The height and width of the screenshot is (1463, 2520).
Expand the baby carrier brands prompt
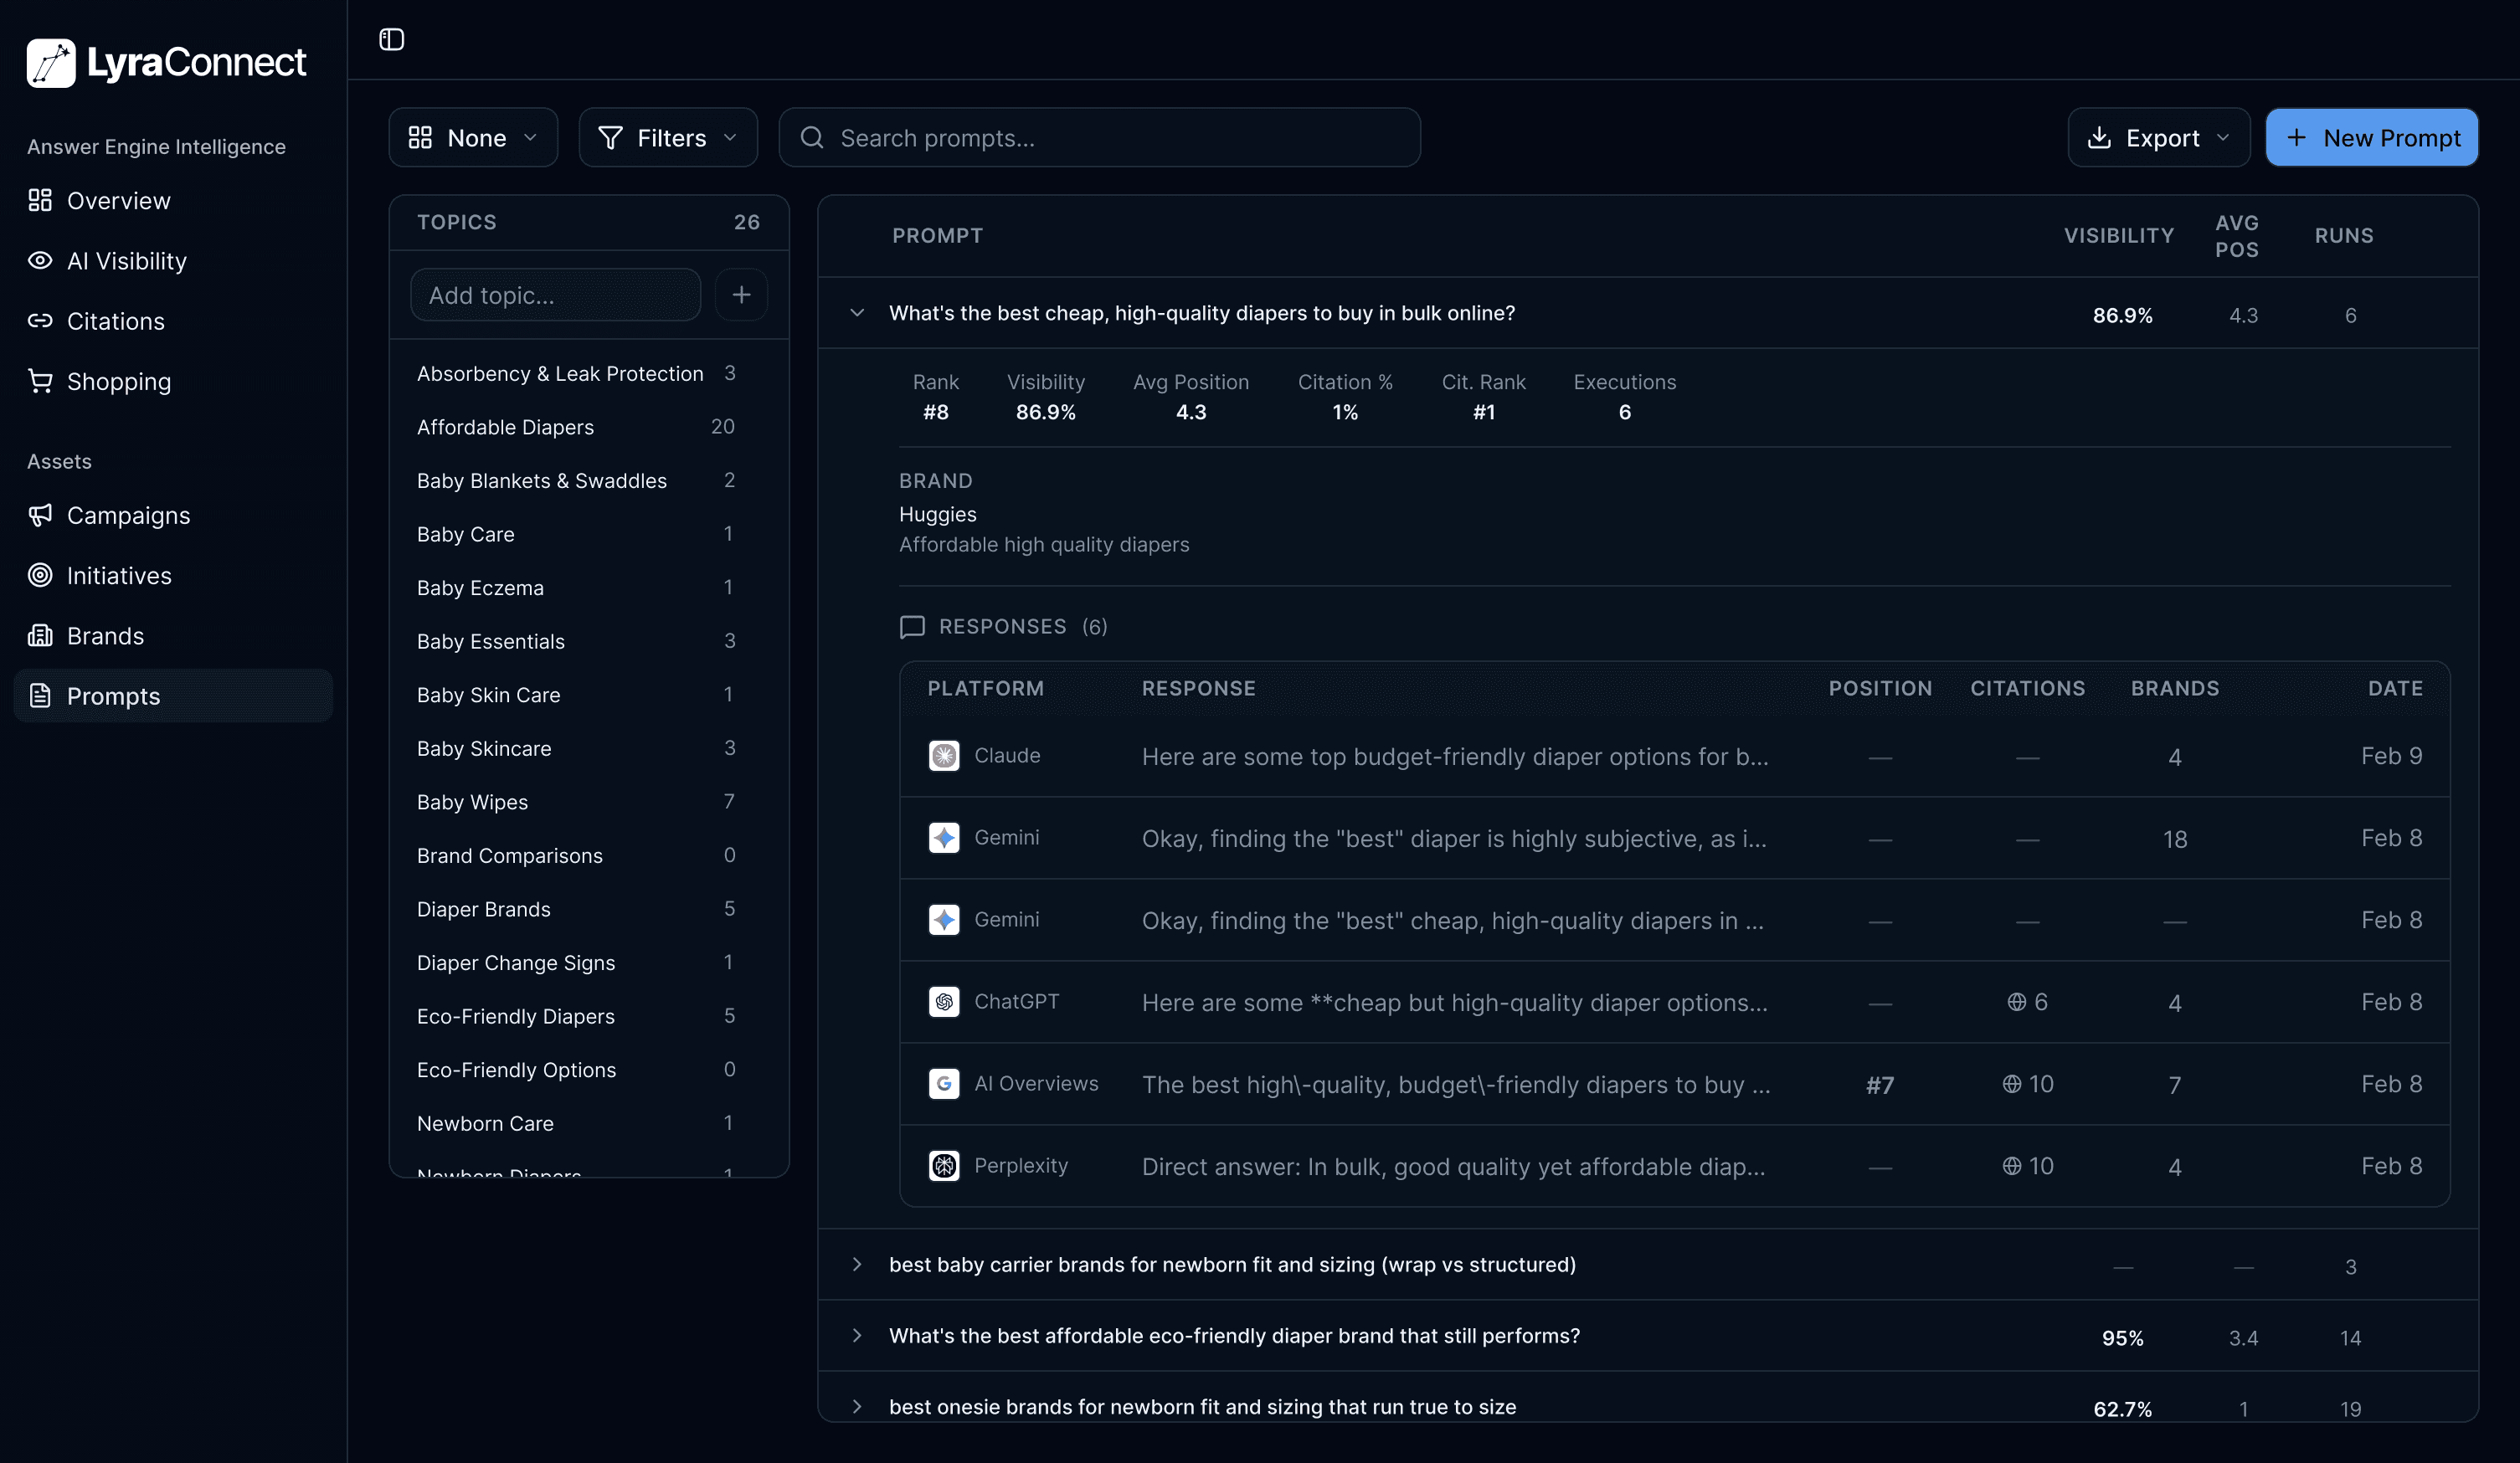[x=857, y=1264]
